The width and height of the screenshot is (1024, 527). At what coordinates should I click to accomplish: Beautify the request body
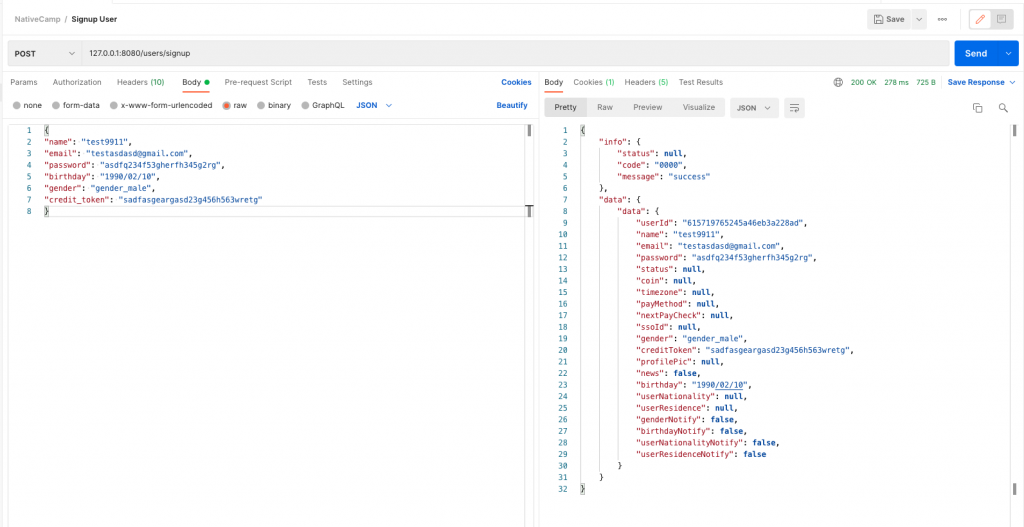[x=512, y=105]
